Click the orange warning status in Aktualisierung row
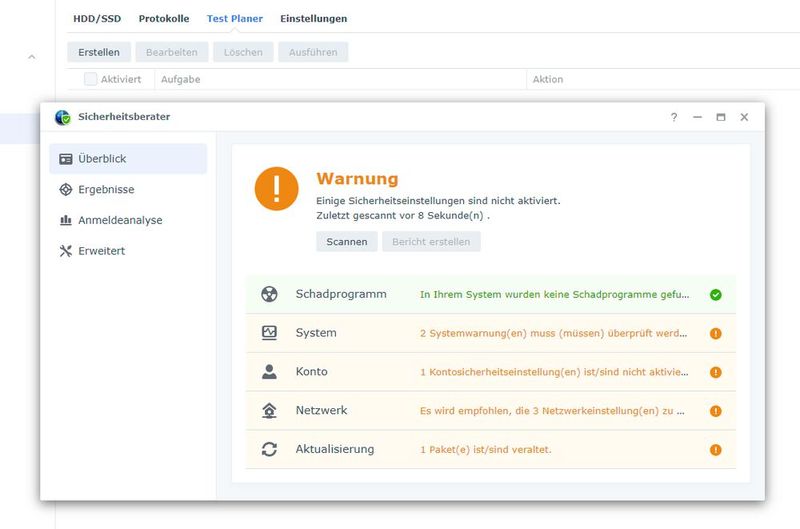Screen dimensions: 800x529 click(x=716, y=450)
